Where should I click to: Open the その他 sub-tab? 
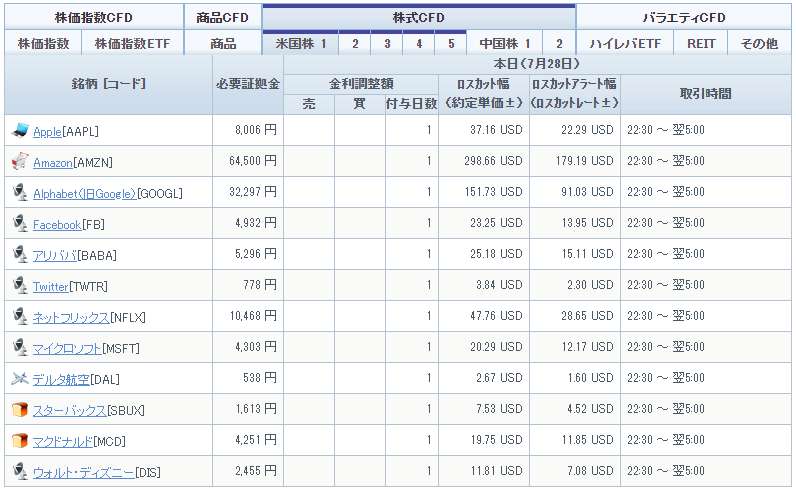click(x=759, y=43)
